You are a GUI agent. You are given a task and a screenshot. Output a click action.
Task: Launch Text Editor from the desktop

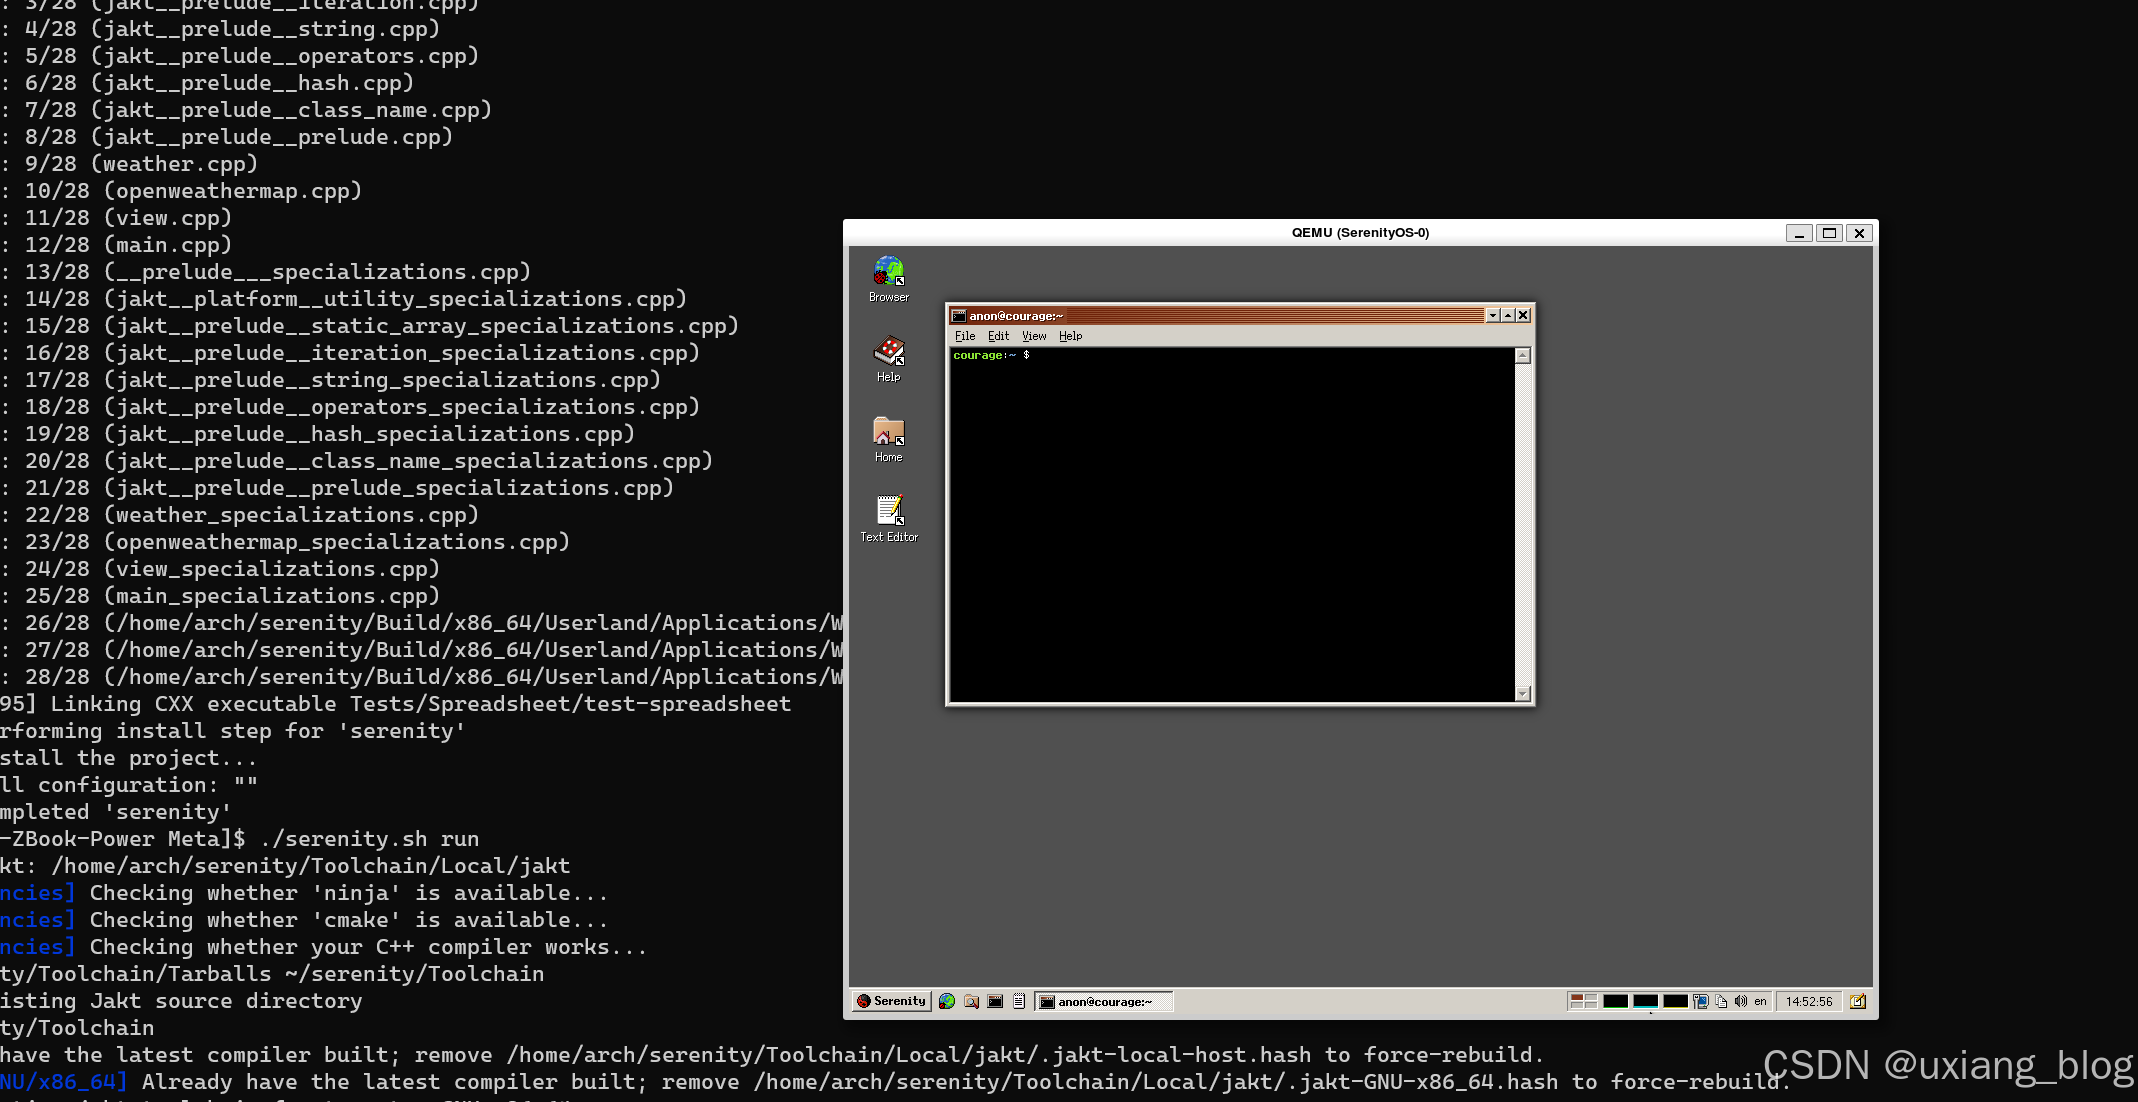[888, 512]
